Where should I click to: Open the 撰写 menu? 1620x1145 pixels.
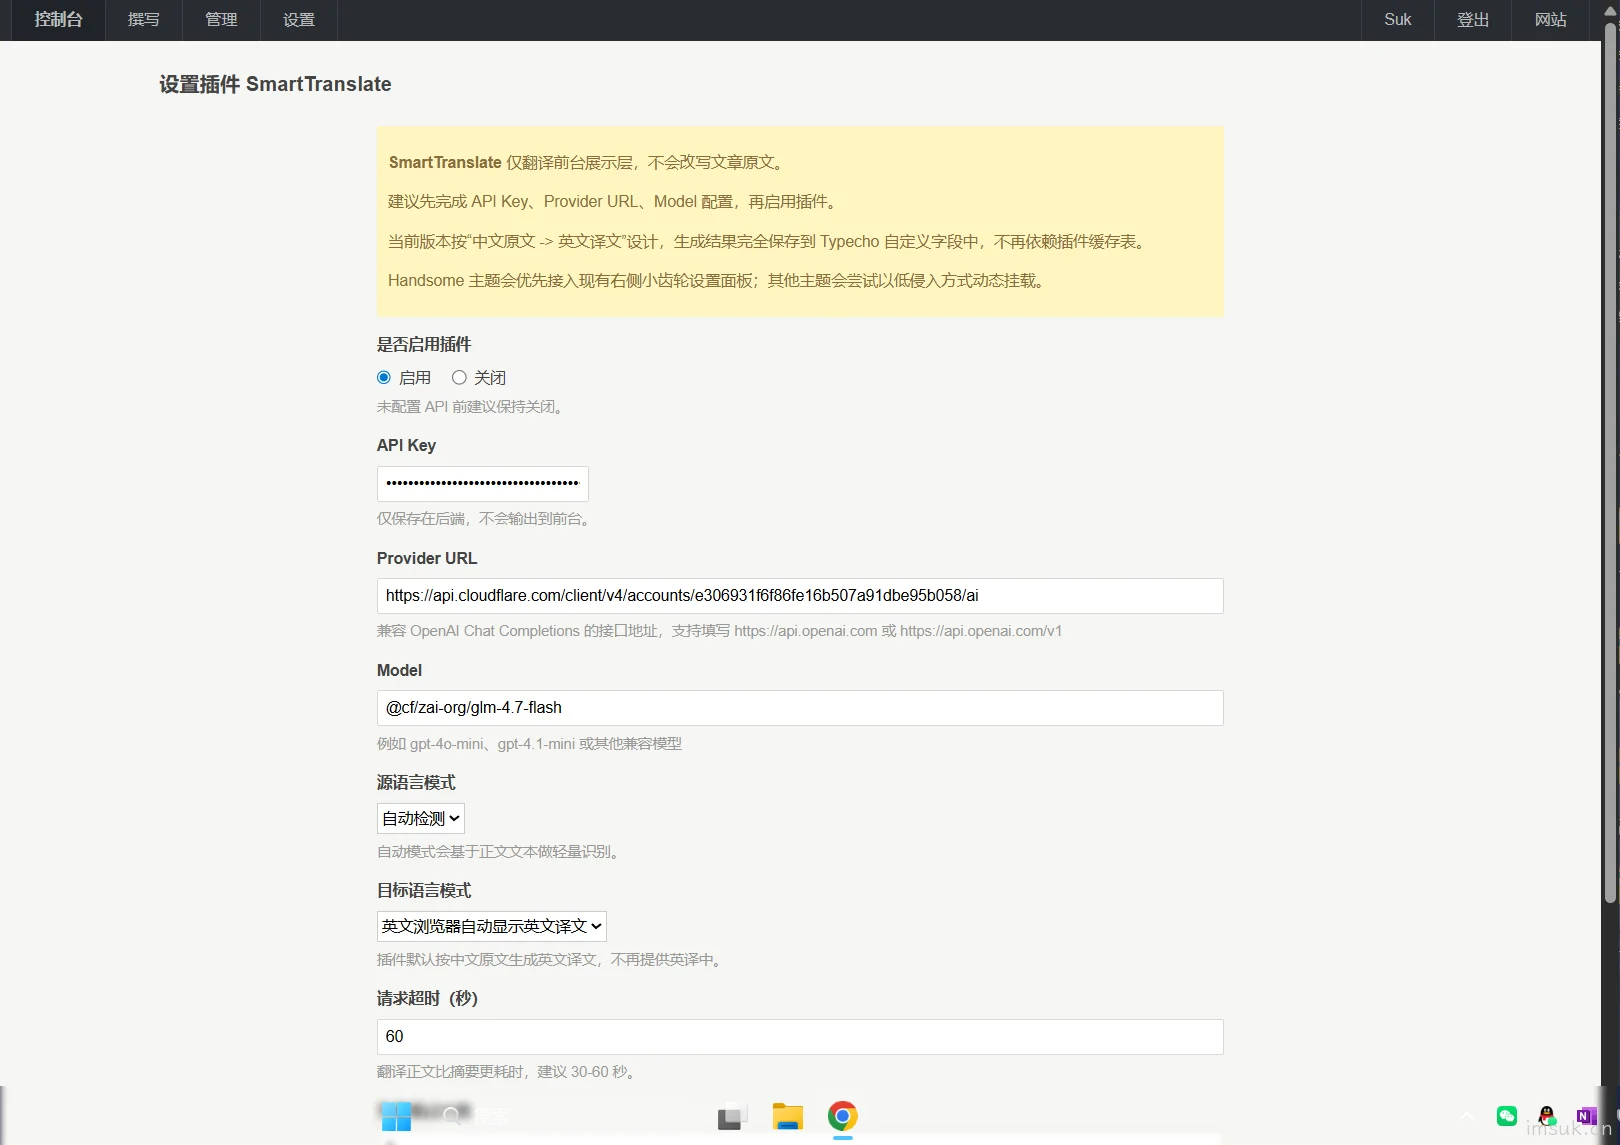click(x=144, y=20)
